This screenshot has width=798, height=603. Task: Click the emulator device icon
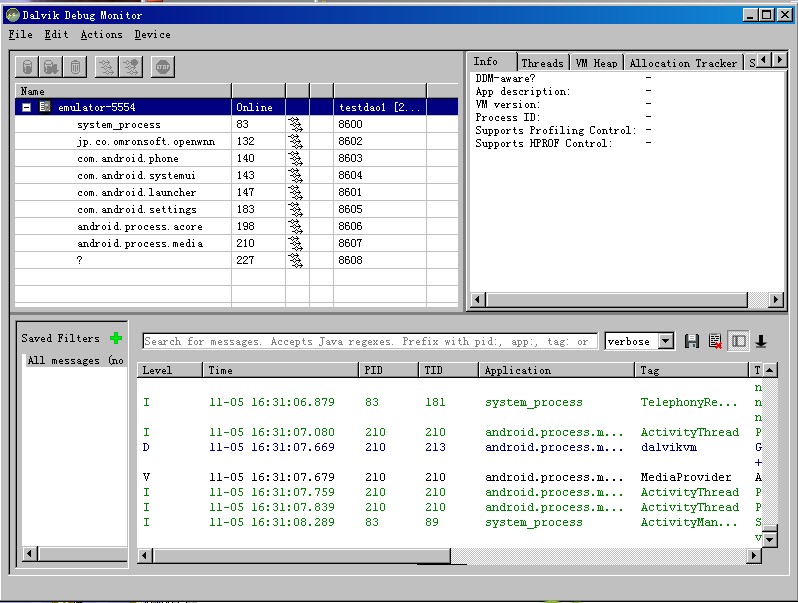(x=45, y=107)
